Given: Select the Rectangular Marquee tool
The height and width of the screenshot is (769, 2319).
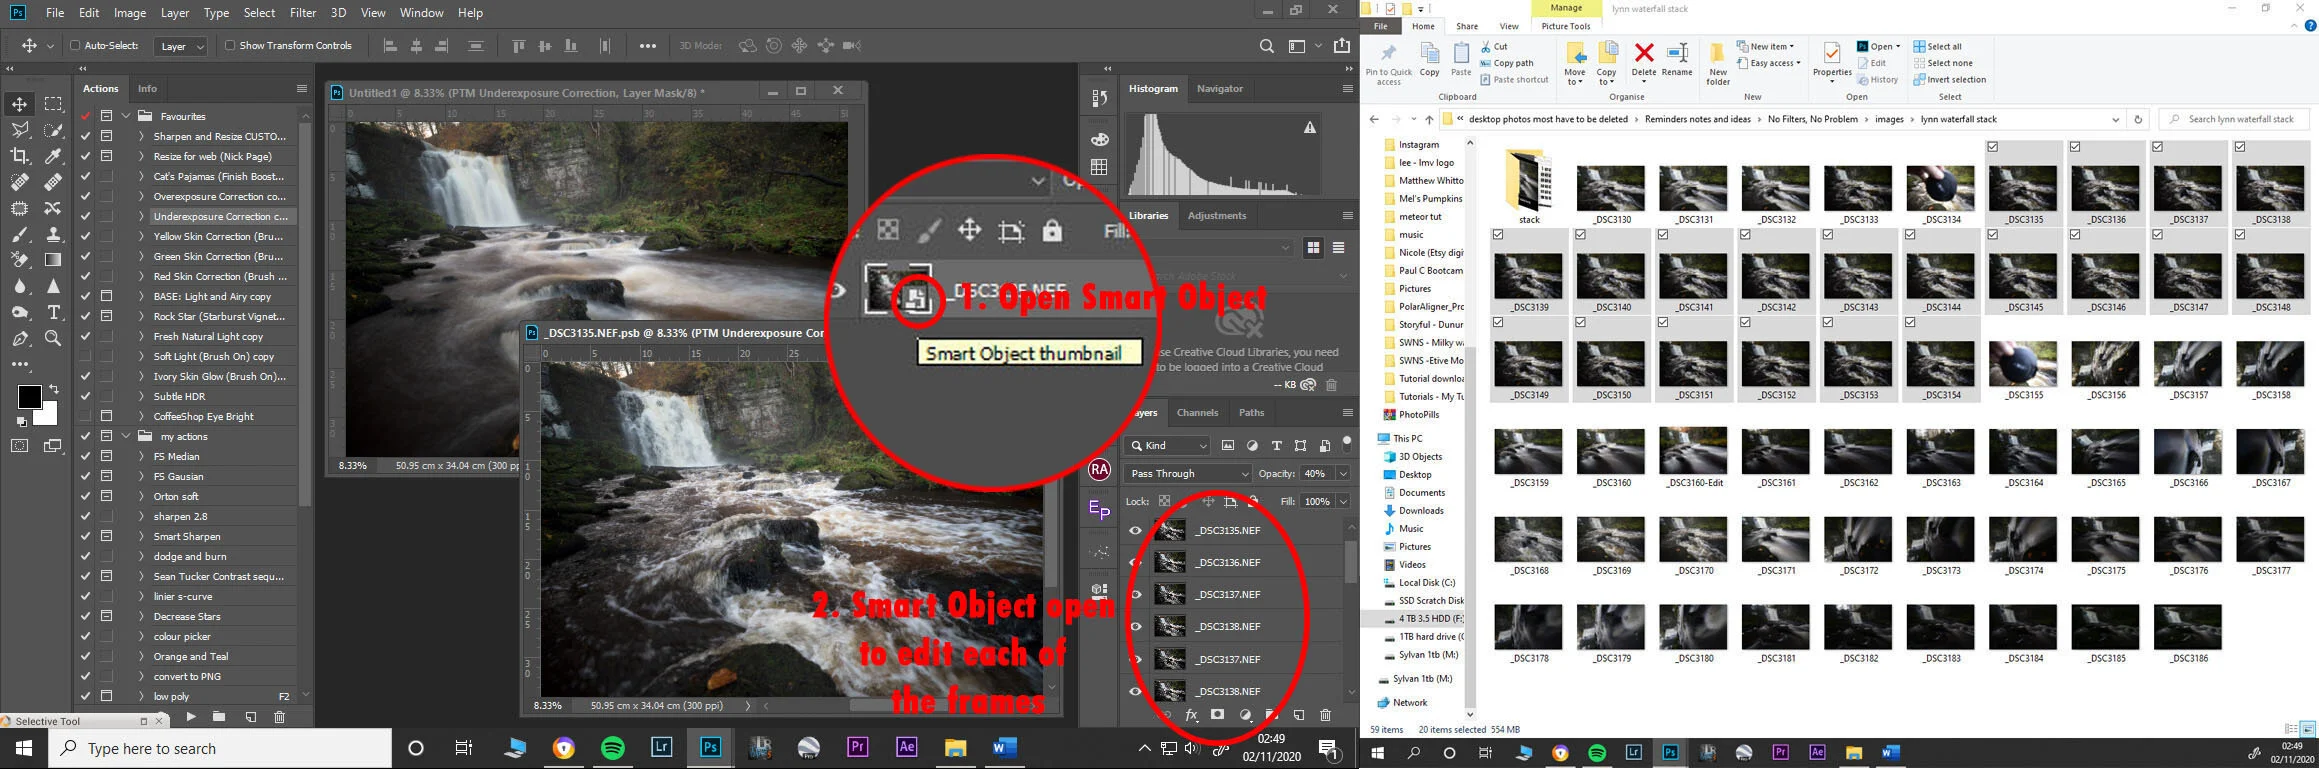Looking at the screenshot, I should point(53,104).
